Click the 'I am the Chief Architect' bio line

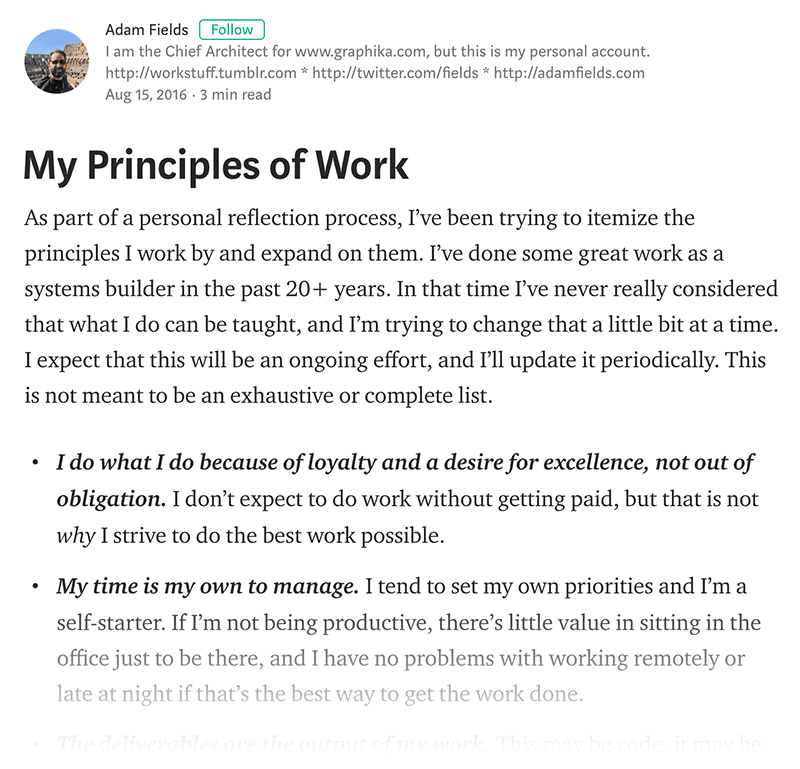click(378, 52)
